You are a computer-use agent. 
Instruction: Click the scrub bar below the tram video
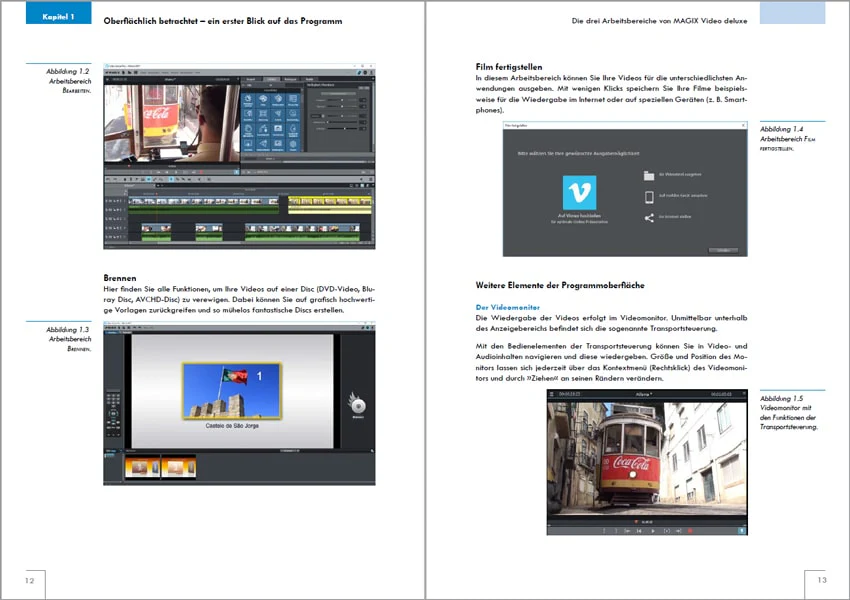coord(647,526)
